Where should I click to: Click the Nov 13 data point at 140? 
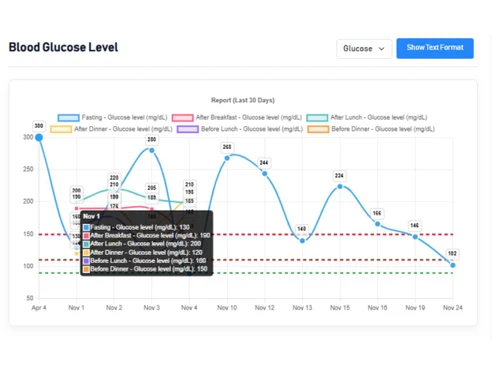pos(302,241)
